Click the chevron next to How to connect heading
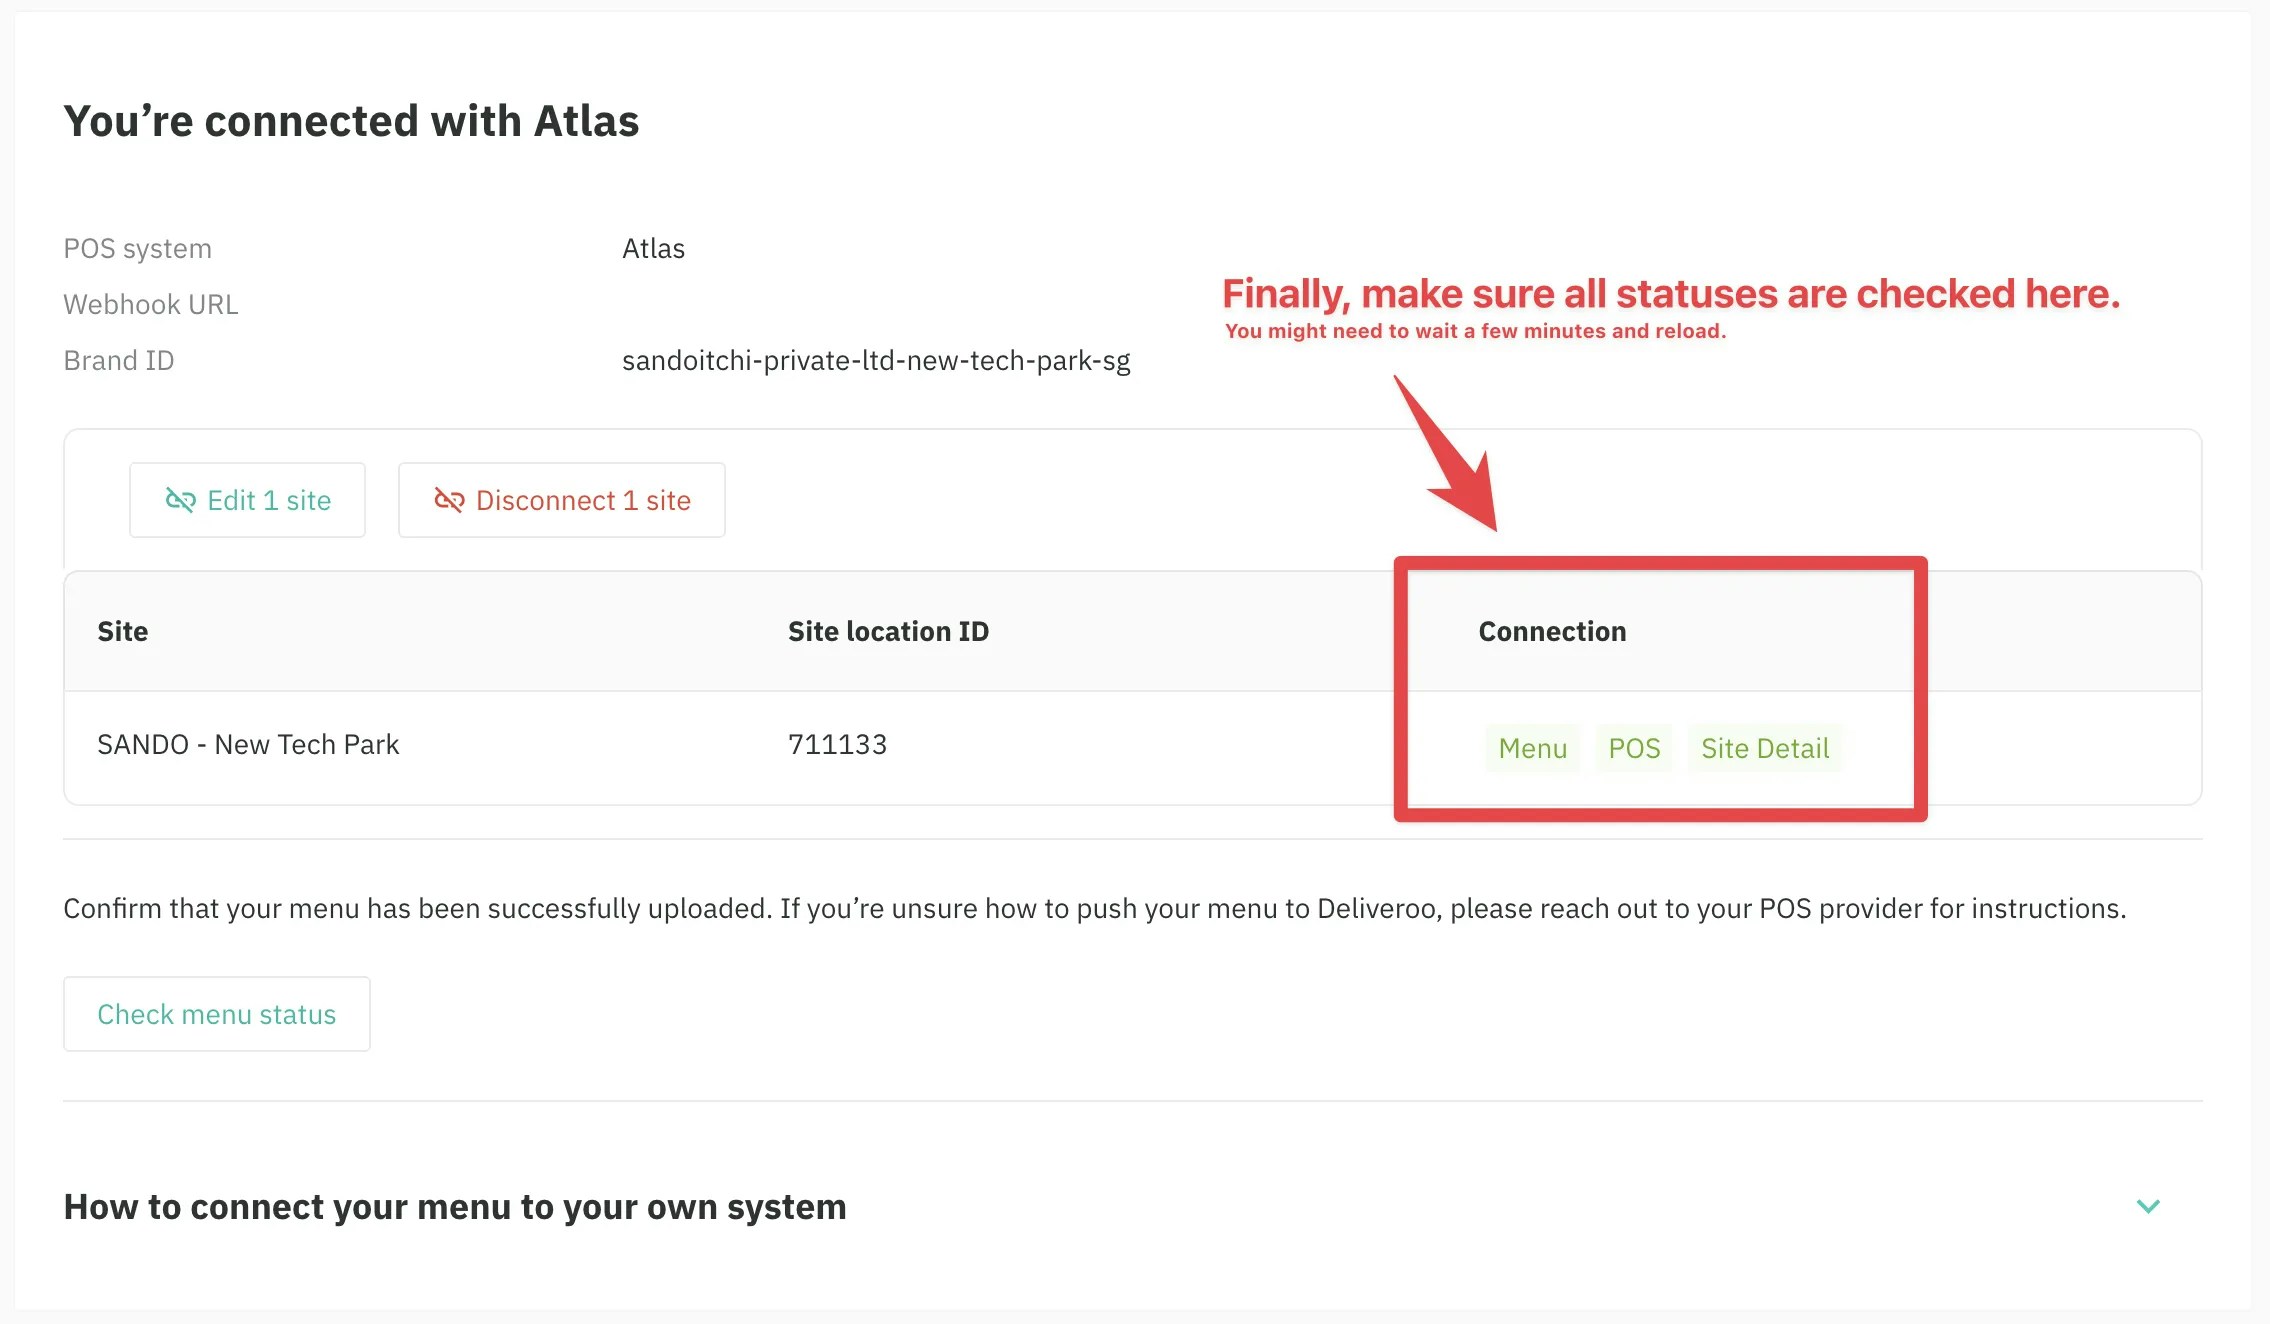2270x1324 pixels. point(2147,1207)
